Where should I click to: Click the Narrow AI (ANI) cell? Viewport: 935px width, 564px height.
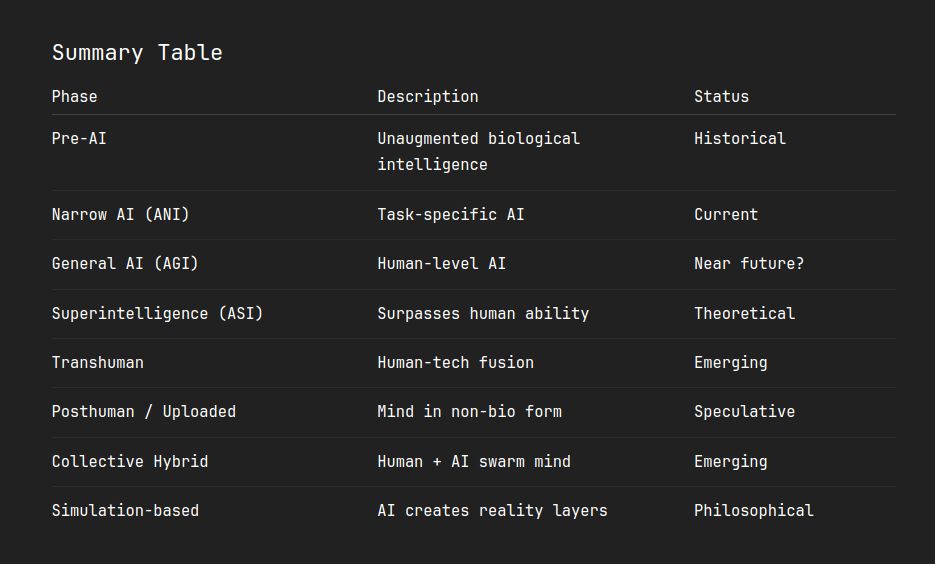pos(120,215)
